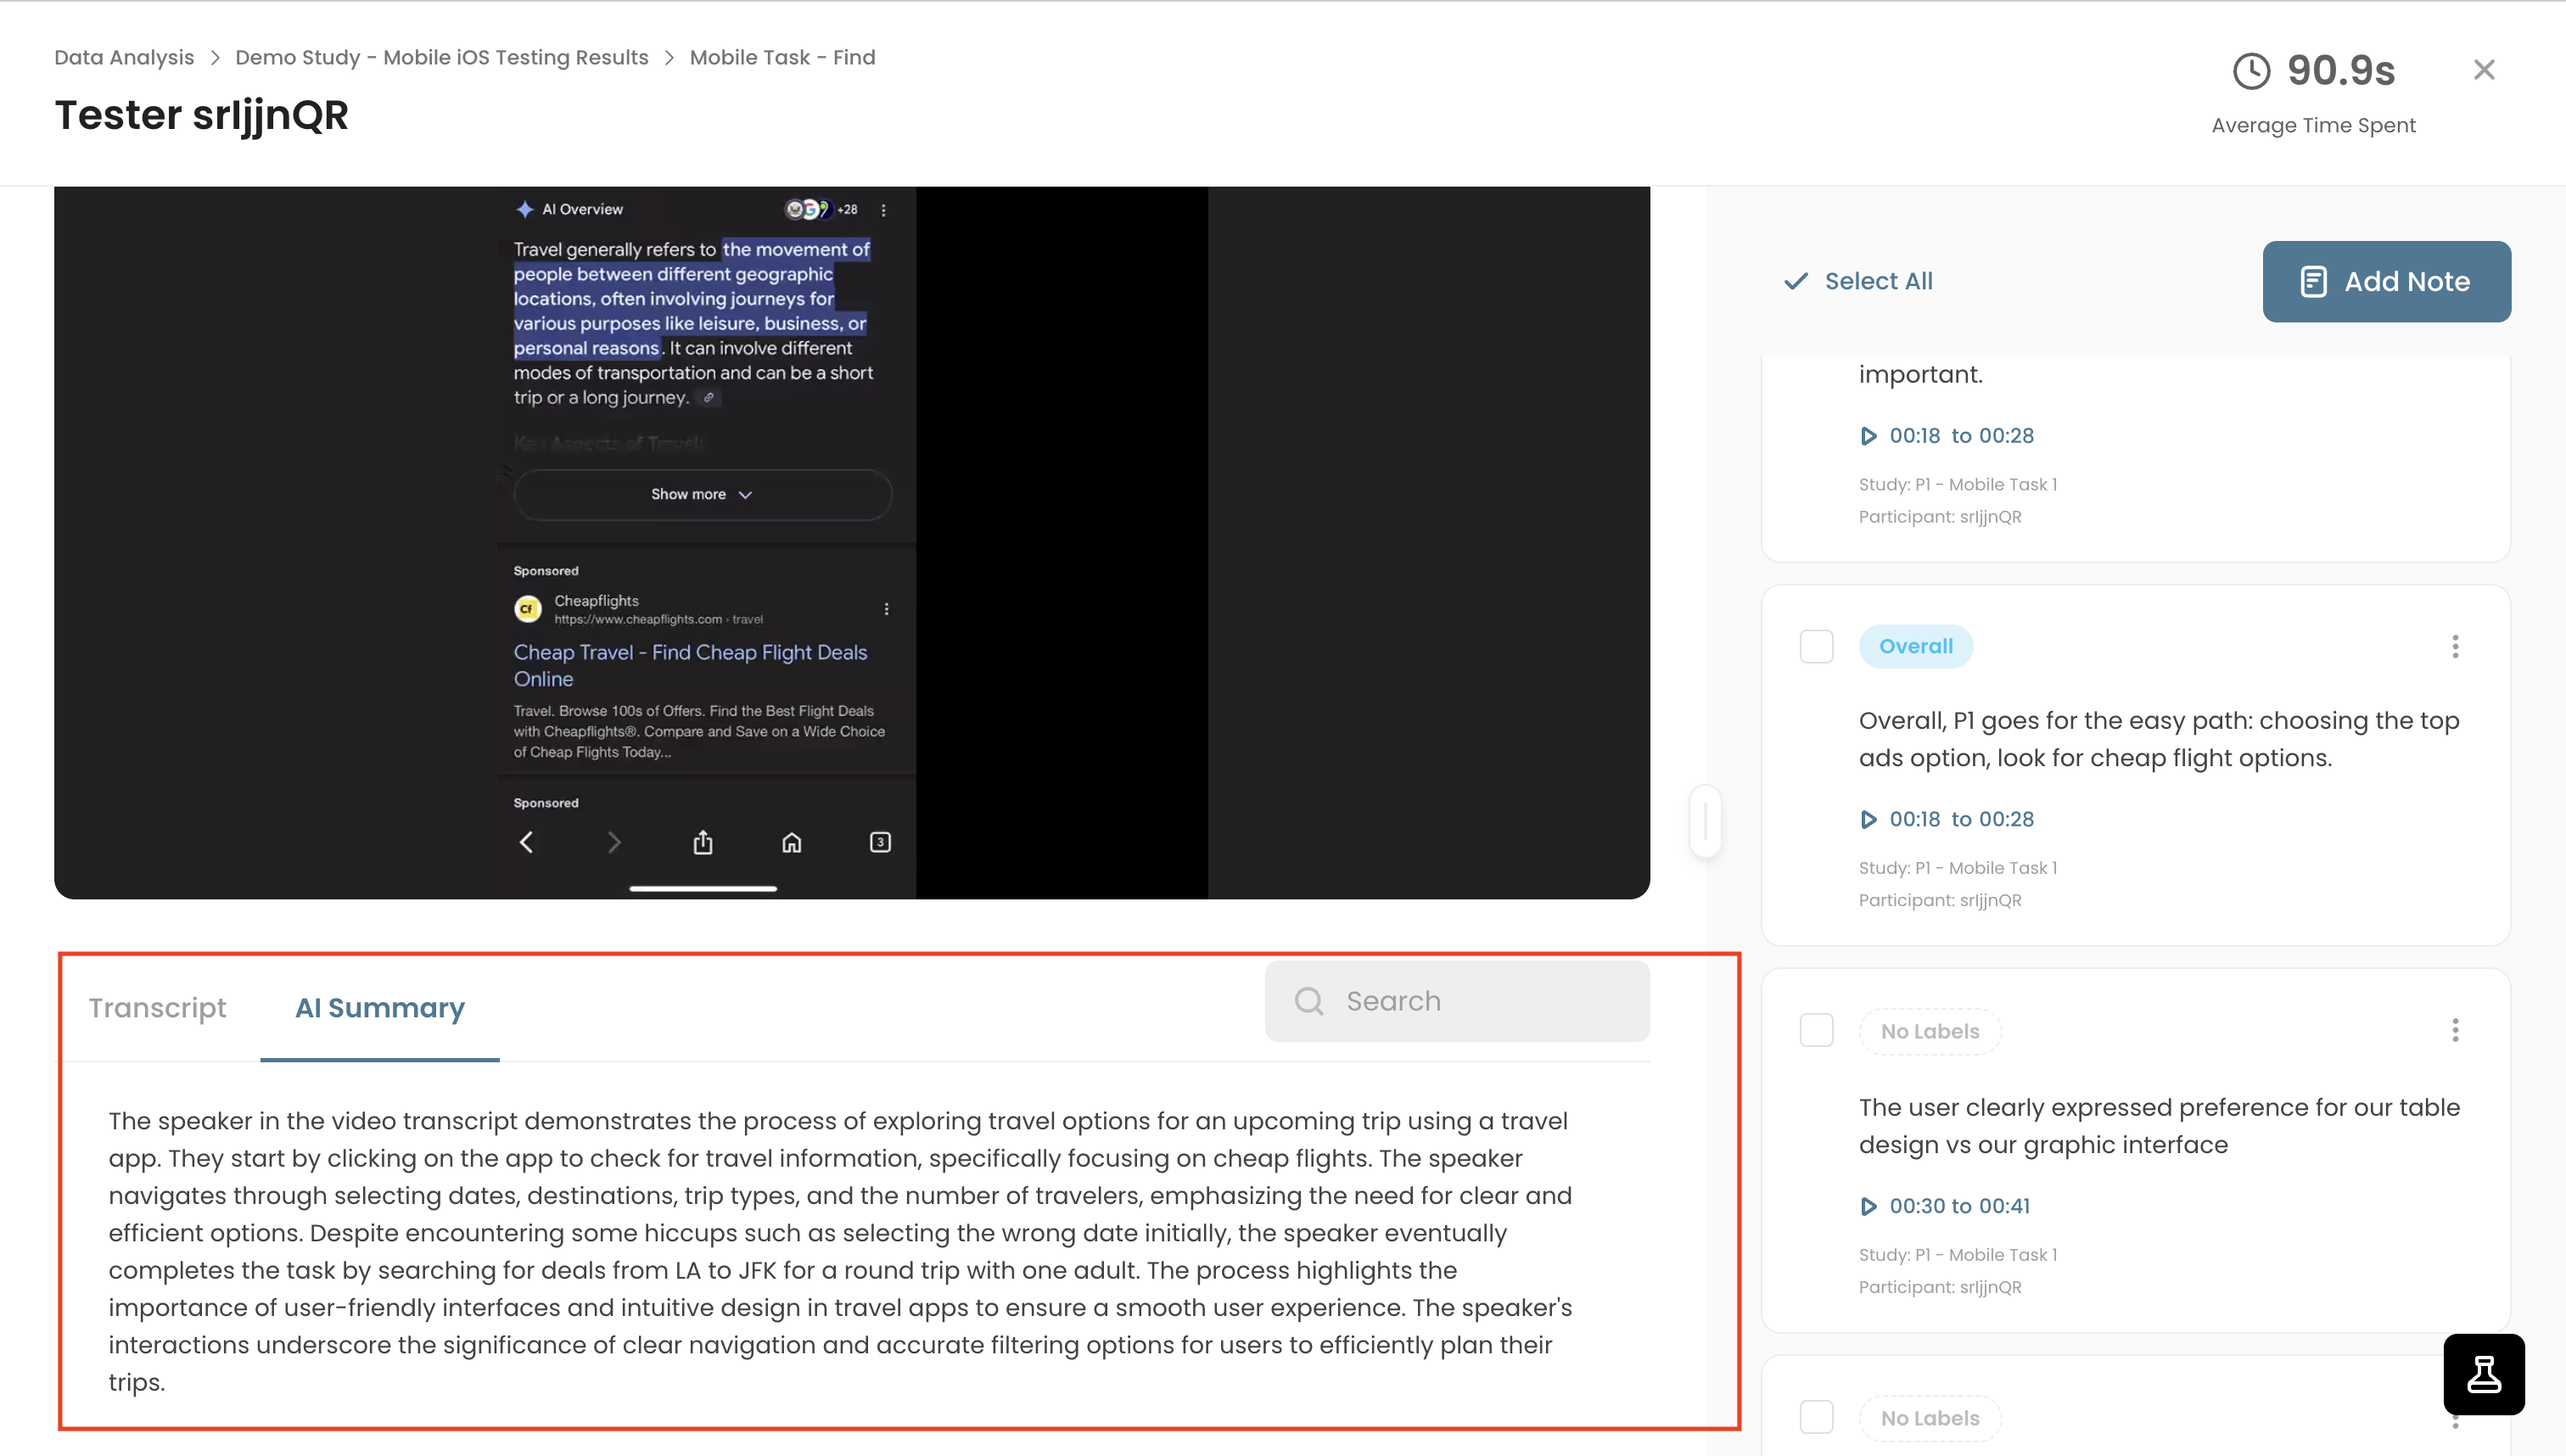Click No Labels on the bottom note

pos(1929,1418)
